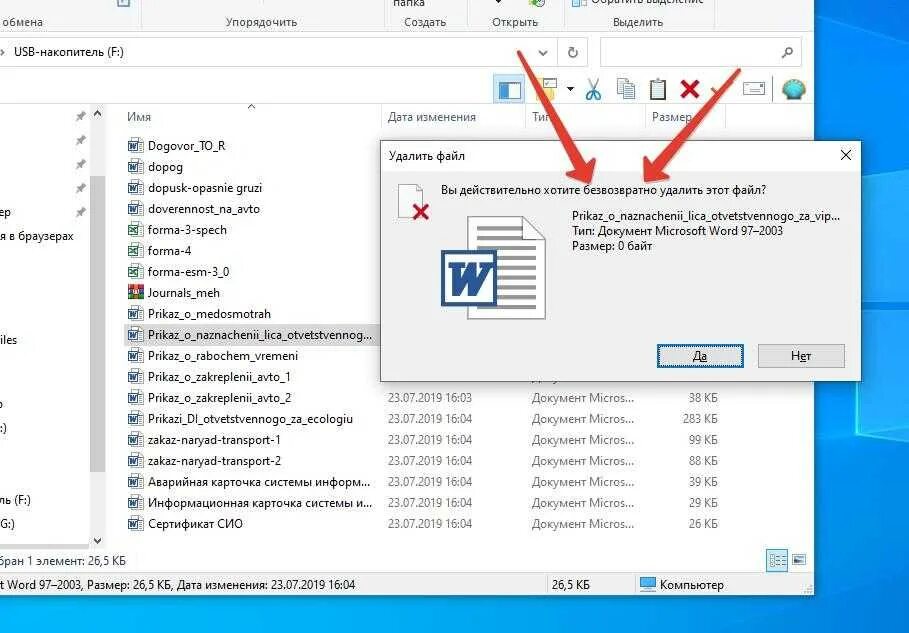Expand the address bar history dropdown

543,53
